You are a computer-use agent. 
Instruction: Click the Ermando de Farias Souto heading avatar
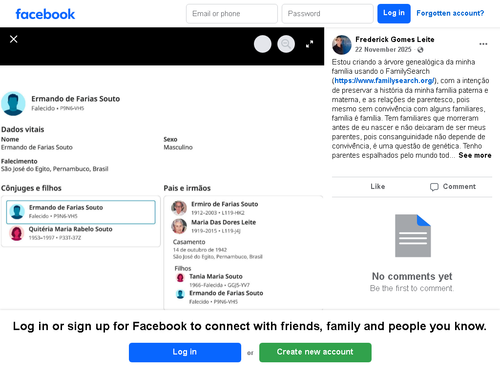click(13, 104)
